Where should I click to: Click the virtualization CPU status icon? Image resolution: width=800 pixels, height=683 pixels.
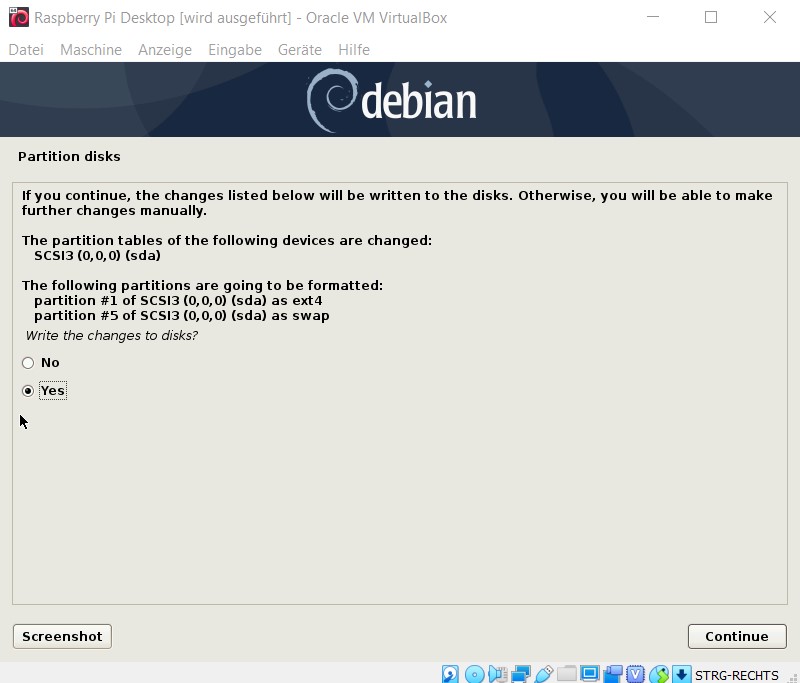click(636, 674)
